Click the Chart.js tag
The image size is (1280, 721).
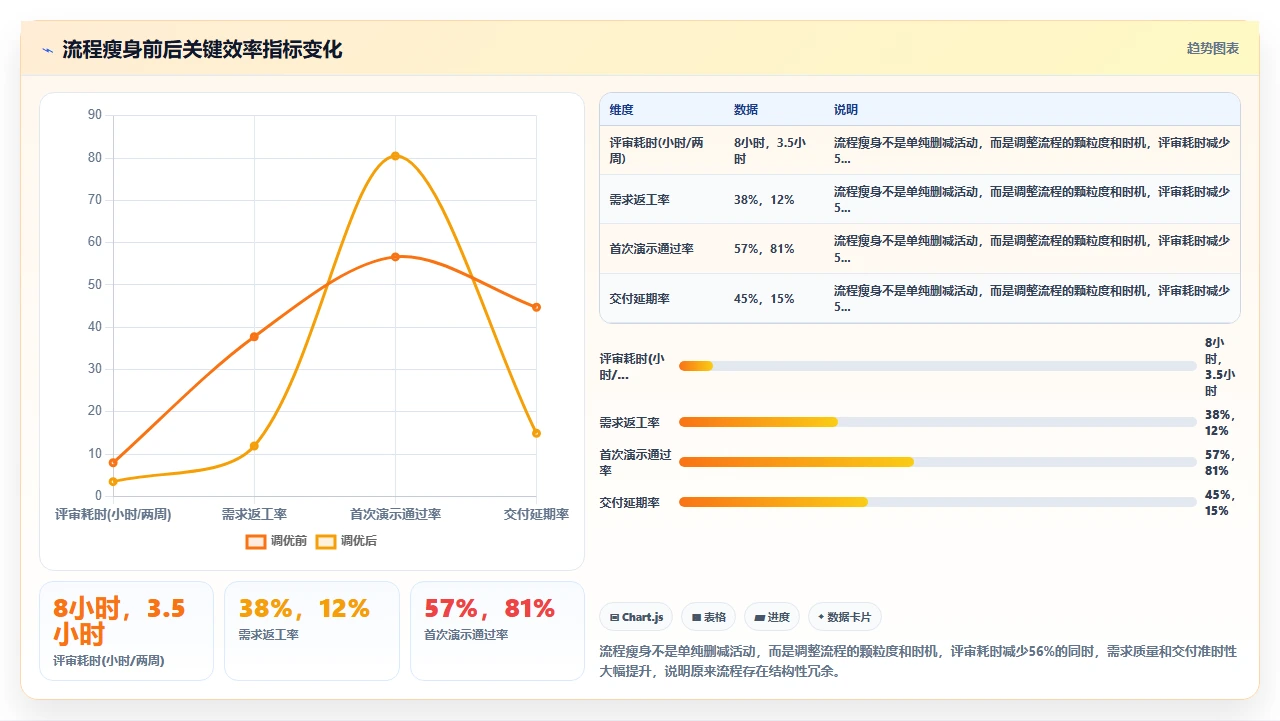(637, 617)
